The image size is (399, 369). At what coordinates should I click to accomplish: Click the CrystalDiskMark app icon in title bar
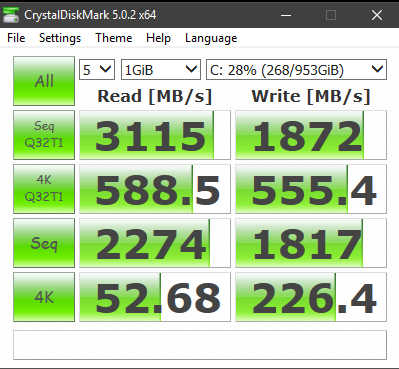click(x=11, y=15)
